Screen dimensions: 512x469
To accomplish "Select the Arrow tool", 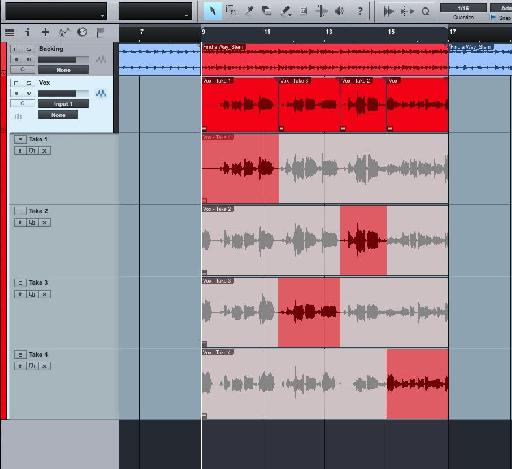I will click(x=212, y=11).
